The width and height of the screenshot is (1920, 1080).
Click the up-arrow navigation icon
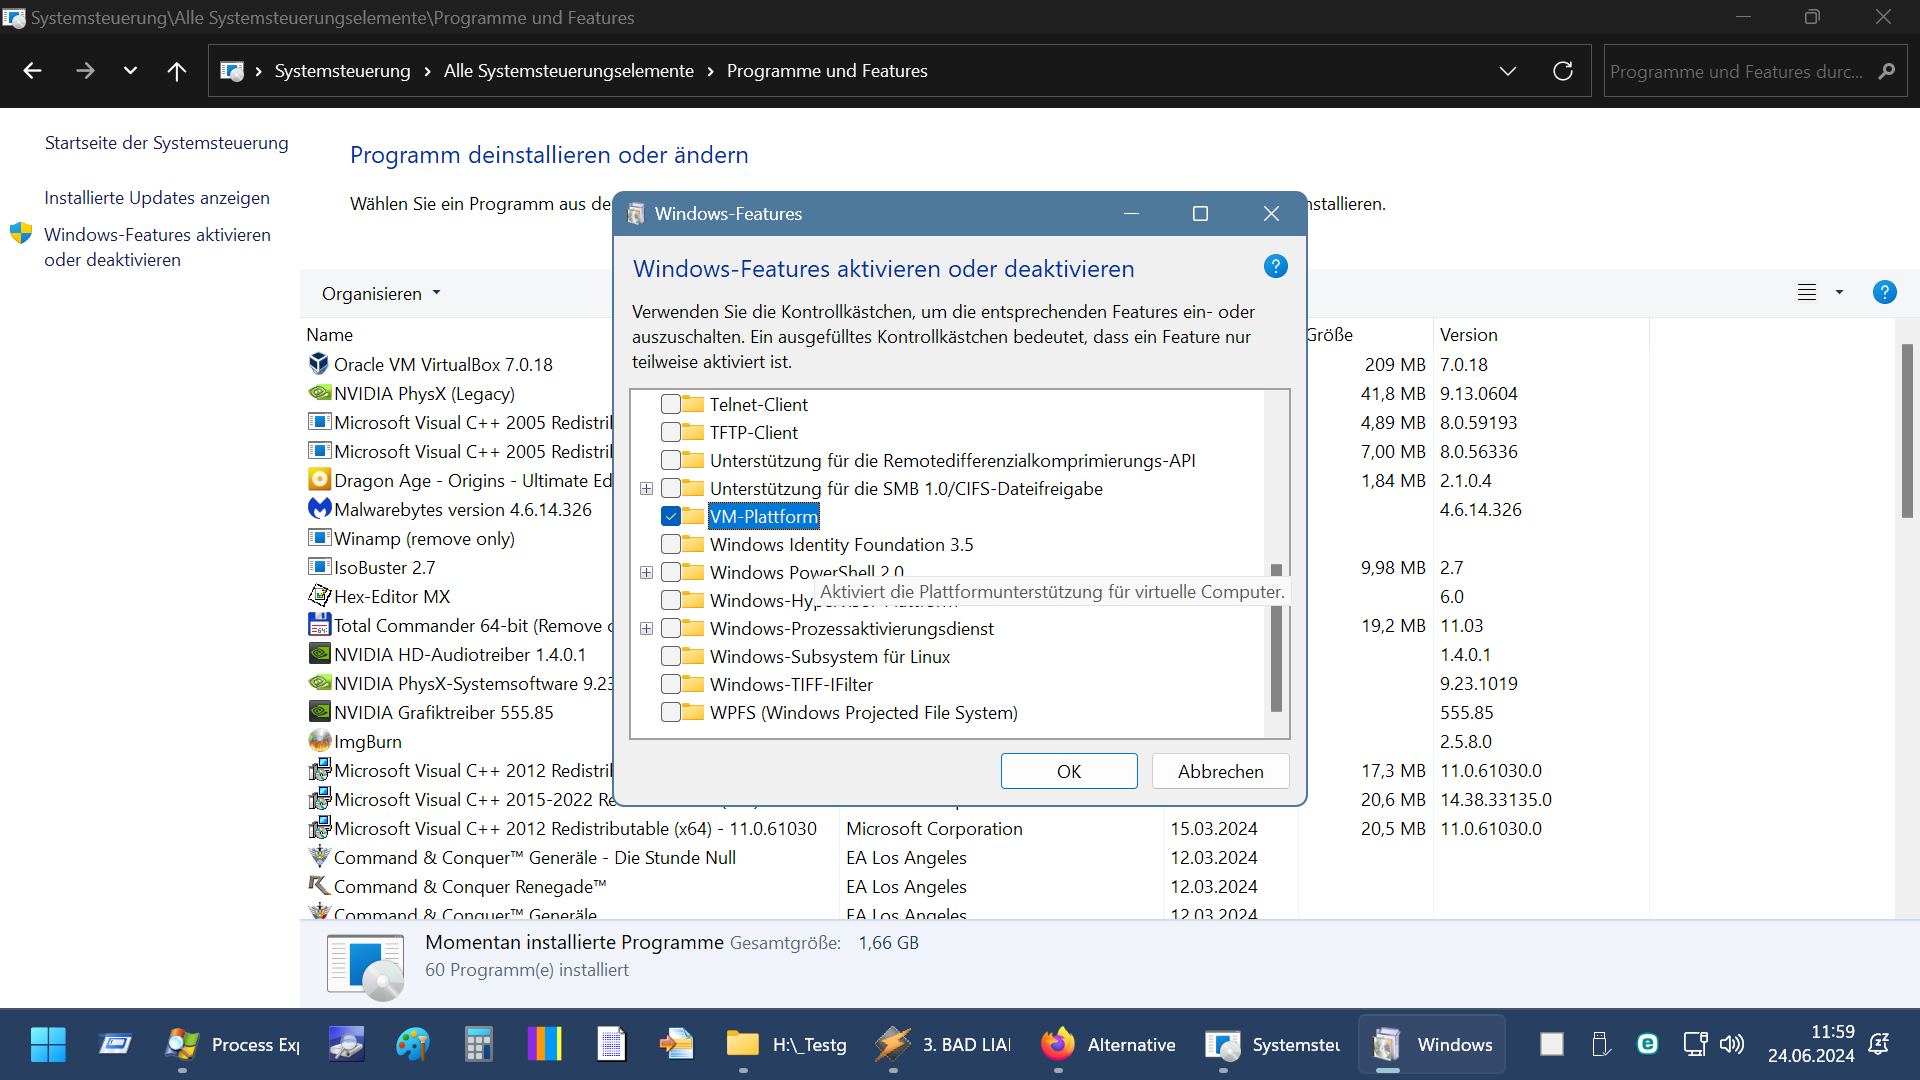[x=177, y=71]
